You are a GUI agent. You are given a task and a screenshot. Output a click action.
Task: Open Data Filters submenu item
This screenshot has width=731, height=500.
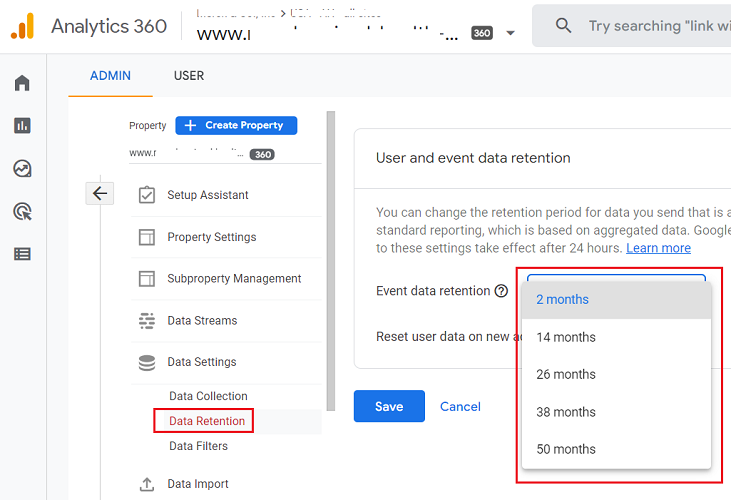tap(199, 446)
